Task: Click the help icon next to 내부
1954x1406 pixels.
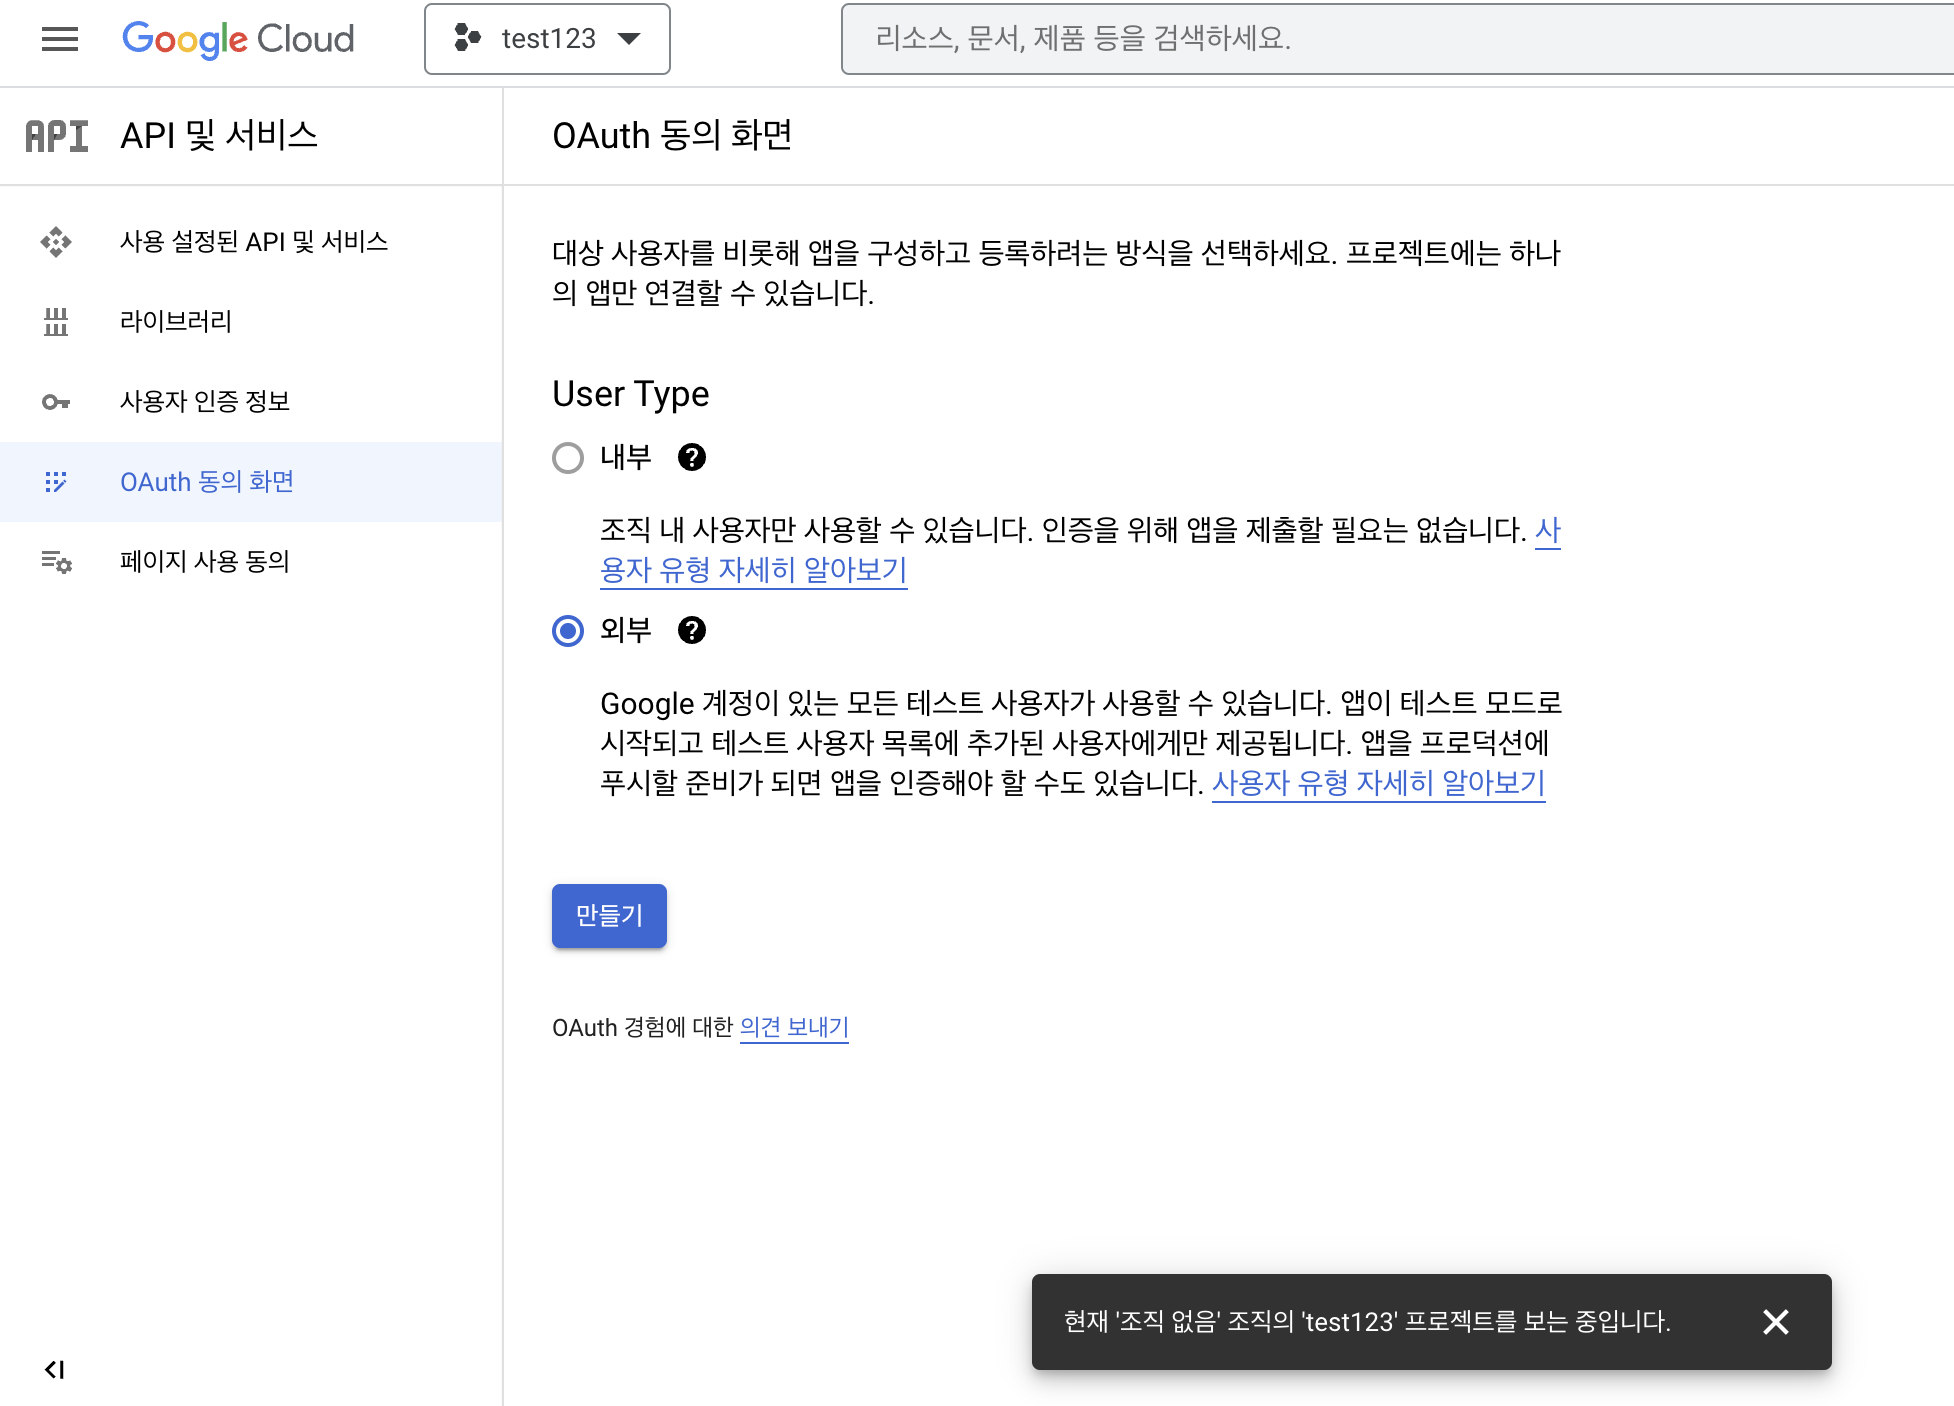Action: click(x=692, y=457)
